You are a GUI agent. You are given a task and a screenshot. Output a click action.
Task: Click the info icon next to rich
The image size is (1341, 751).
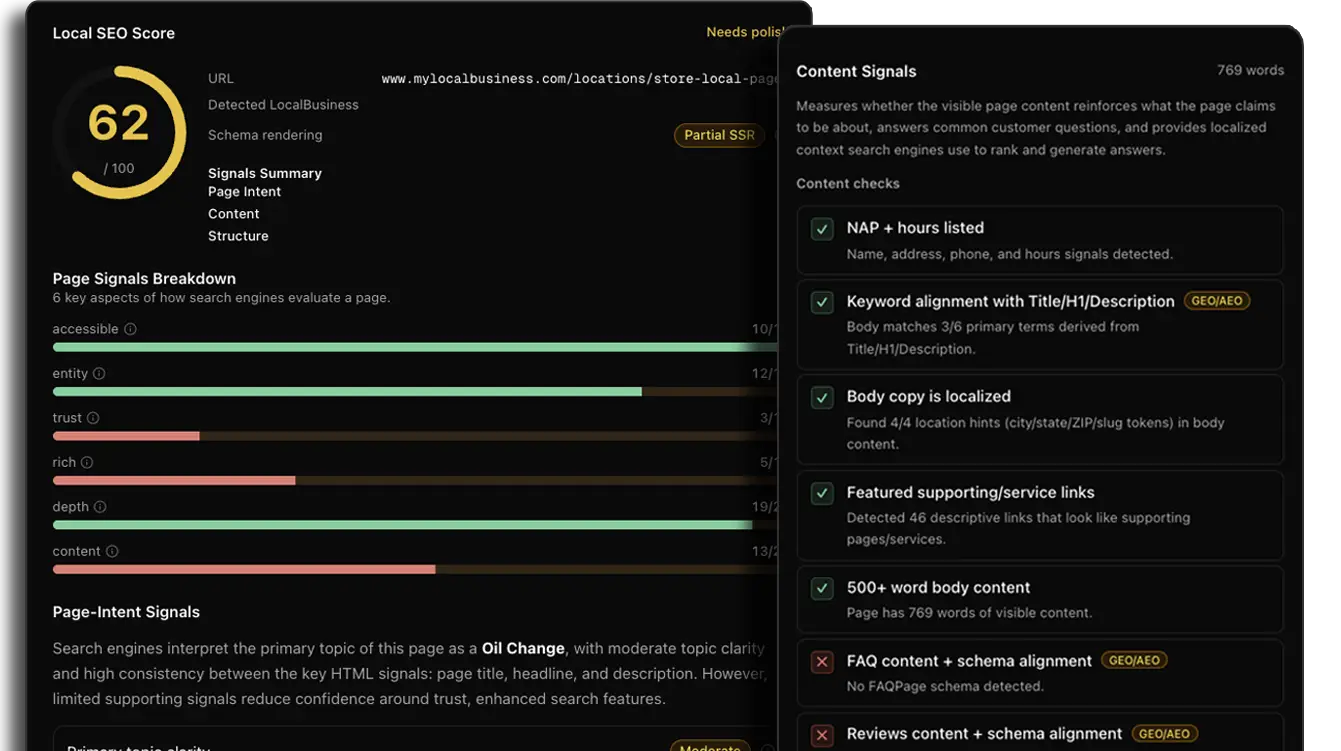(x=87, y=462)
